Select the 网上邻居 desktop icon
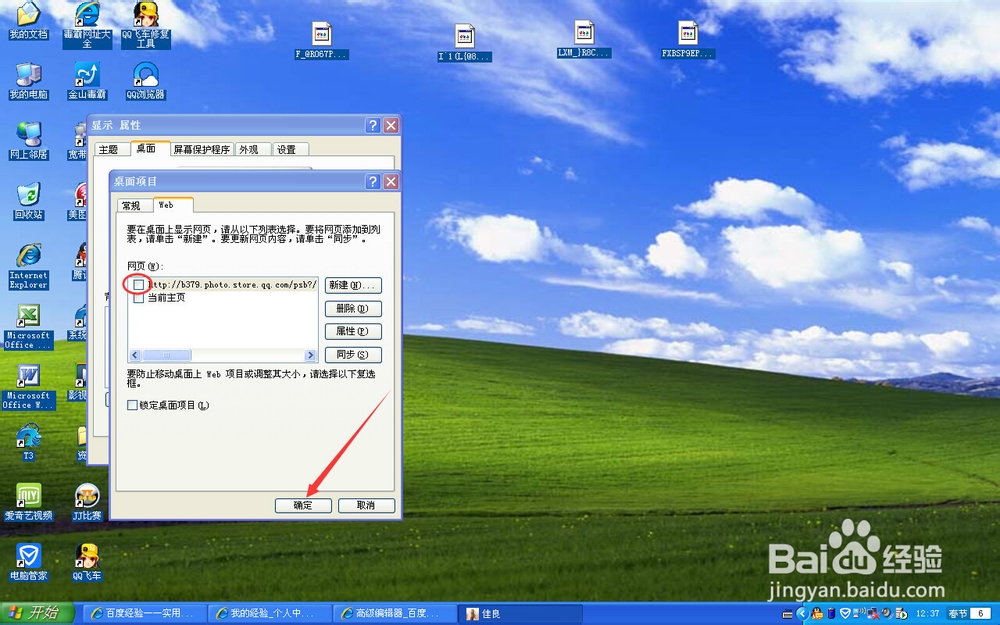The height and width of the screenshot is (625, 1000). click(x=28, y=141)
